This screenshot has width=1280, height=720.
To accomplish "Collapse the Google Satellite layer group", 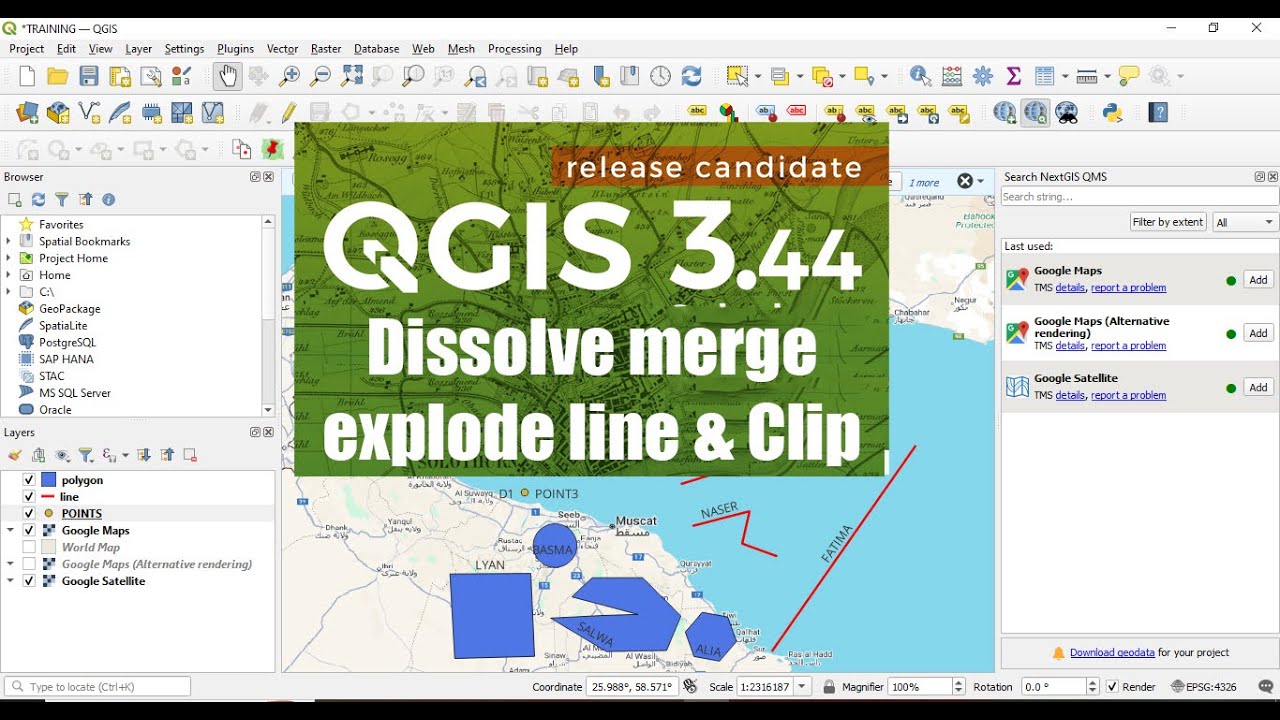I will click(x=10, y=581).
